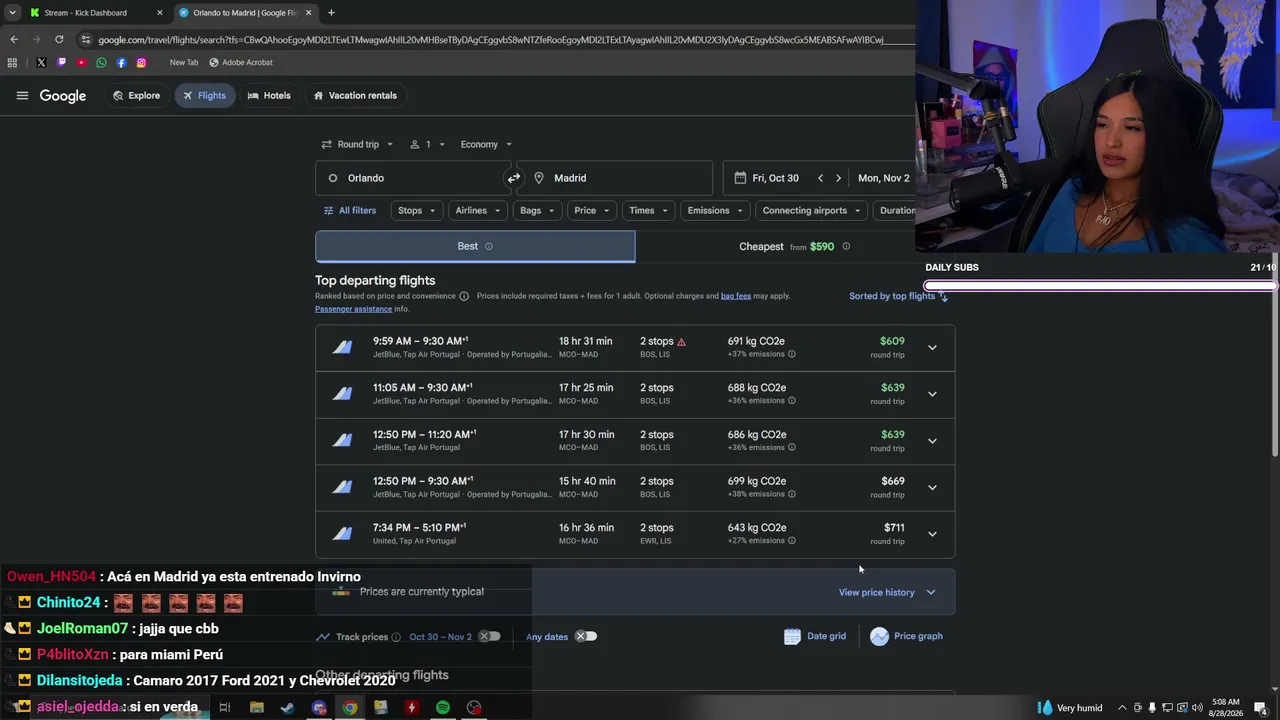Open the Economy class dropdown
The width and height of the screenshot is (1280, 720).
[486, 144]
